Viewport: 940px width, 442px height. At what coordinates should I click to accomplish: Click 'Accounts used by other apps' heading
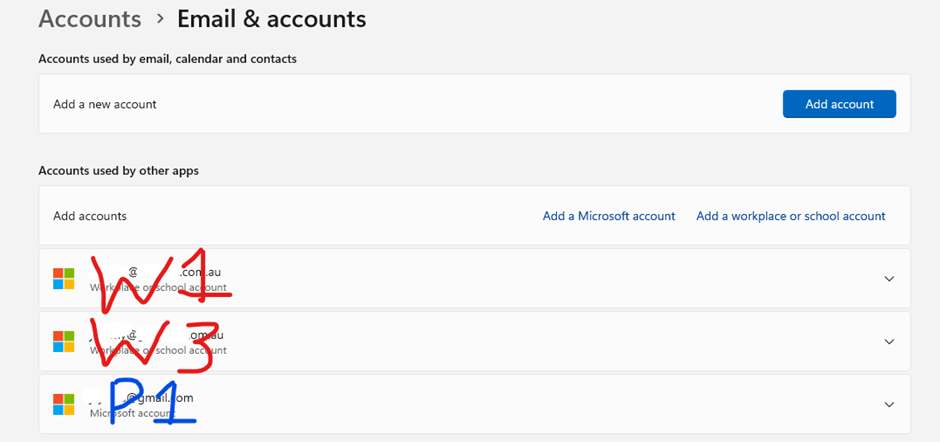(x=119, y=171)
